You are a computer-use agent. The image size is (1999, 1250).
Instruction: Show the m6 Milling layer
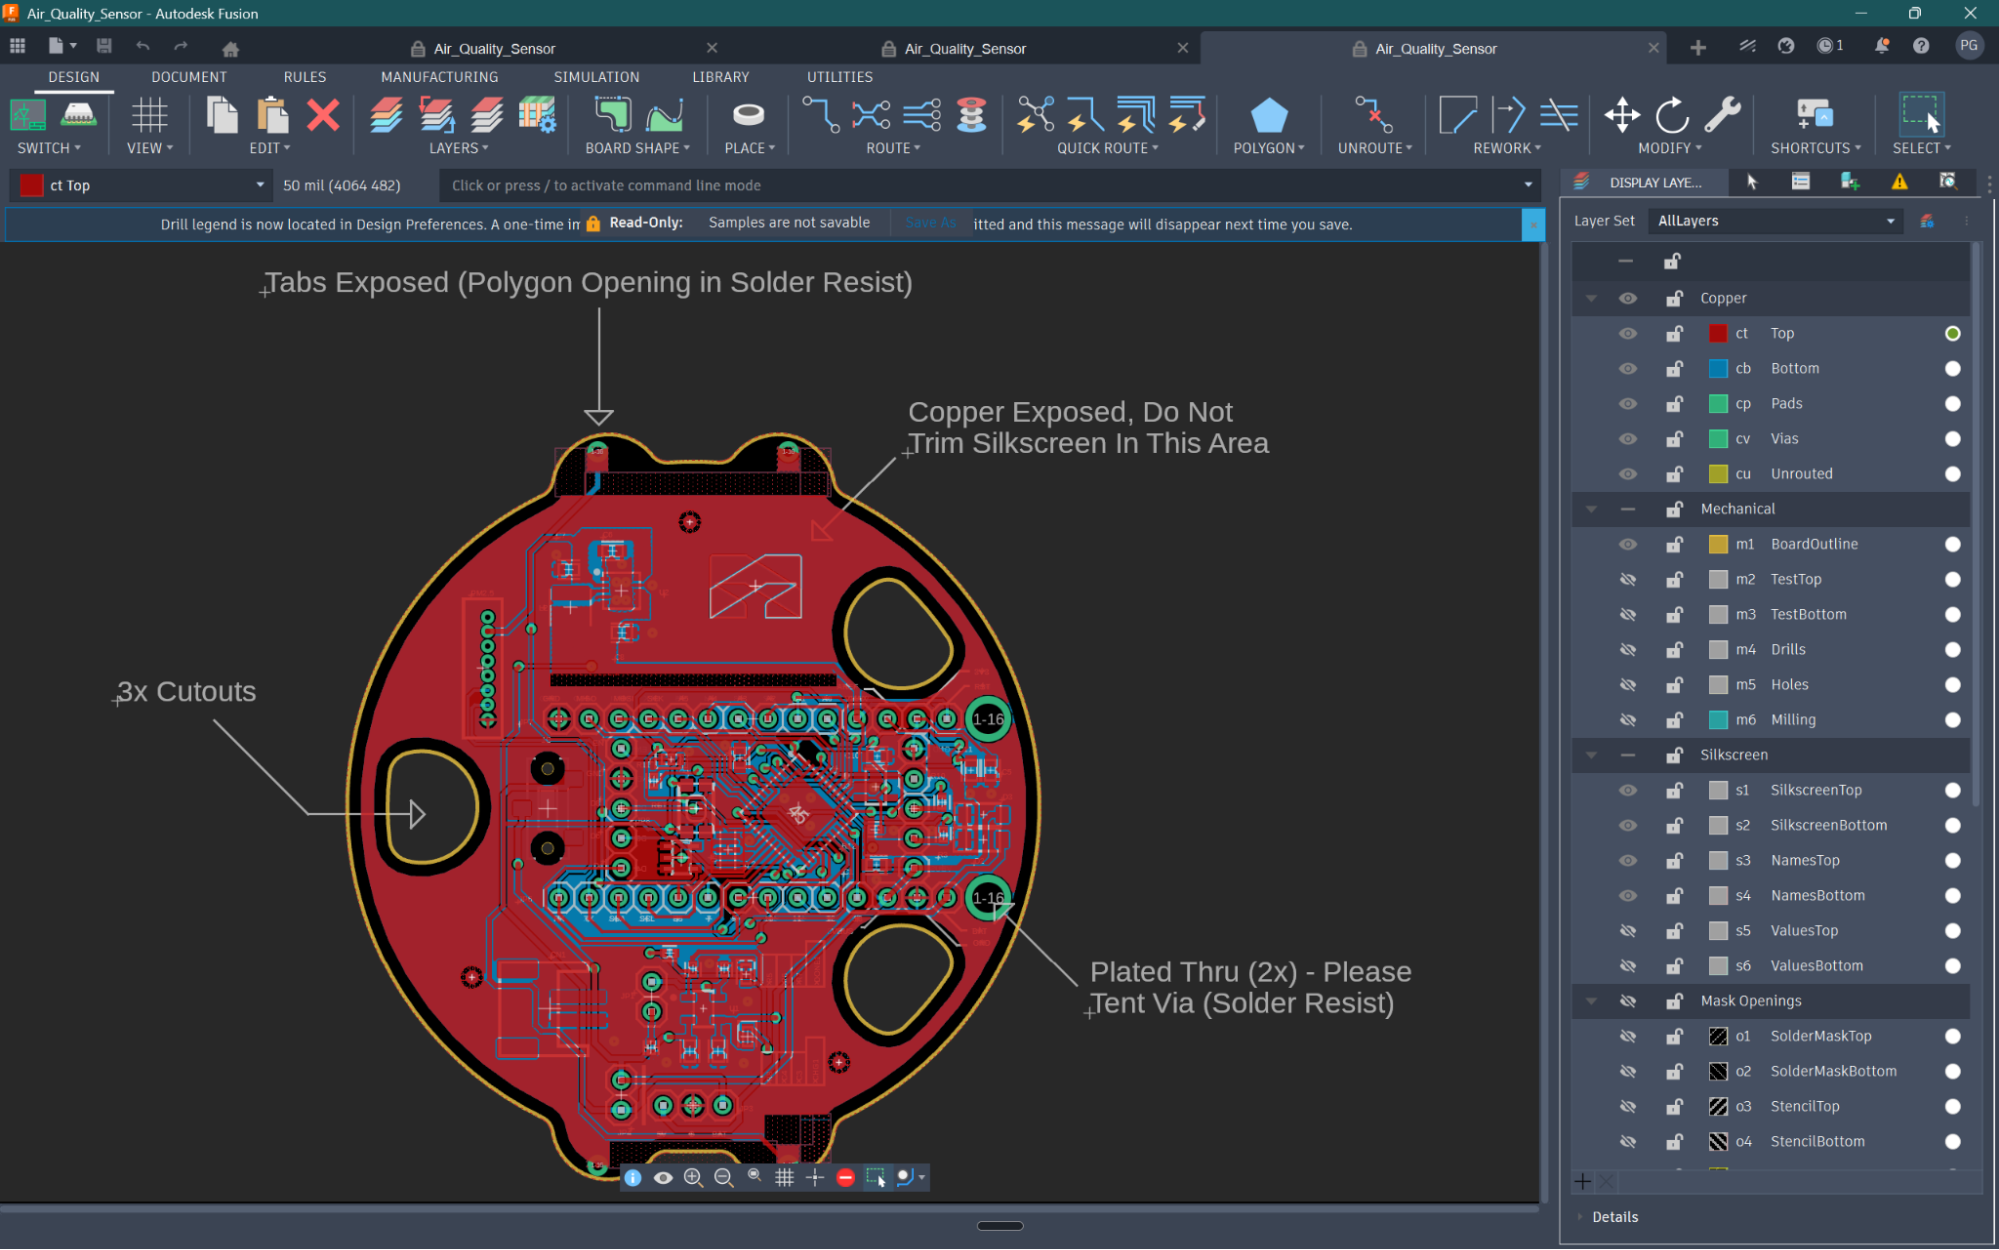(x=1627, y=720)
